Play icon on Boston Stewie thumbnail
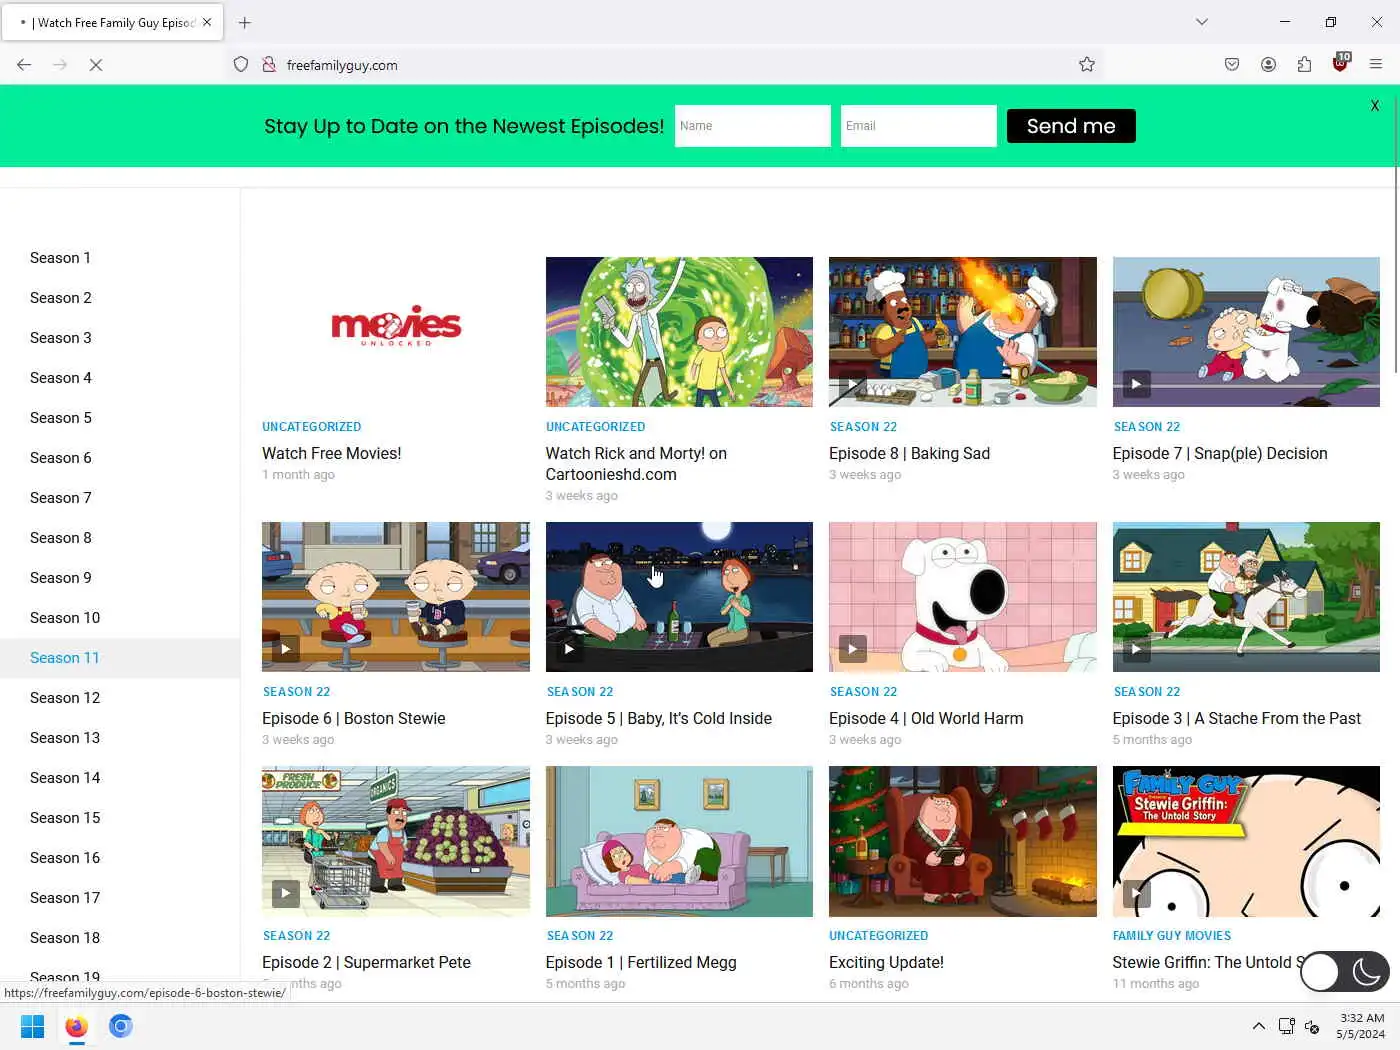 point(286,649)
